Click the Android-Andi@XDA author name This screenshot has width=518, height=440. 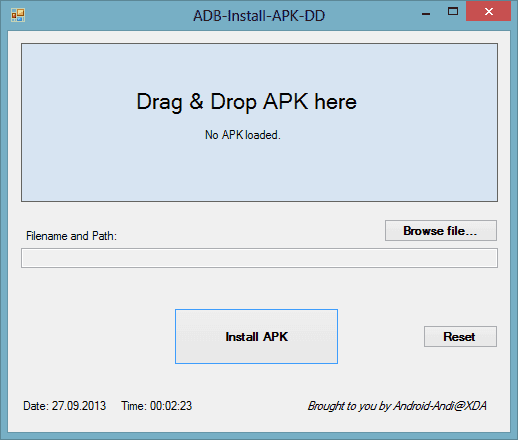click(x=440, y=406)
